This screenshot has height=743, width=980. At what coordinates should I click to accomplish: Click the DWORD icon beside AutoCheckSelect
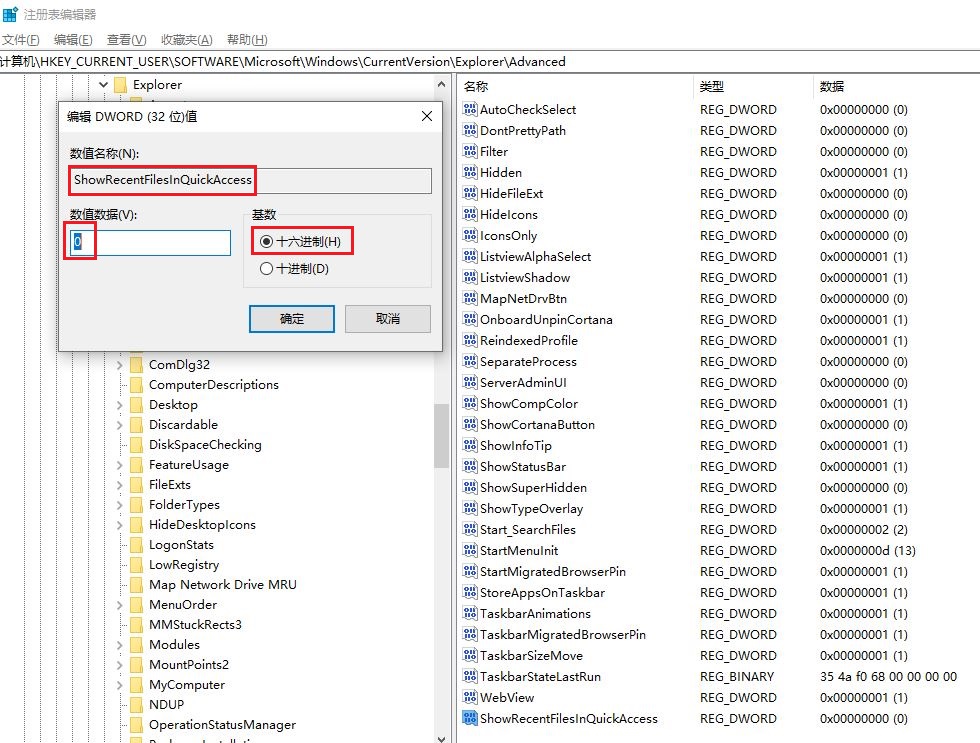[470, 110]
